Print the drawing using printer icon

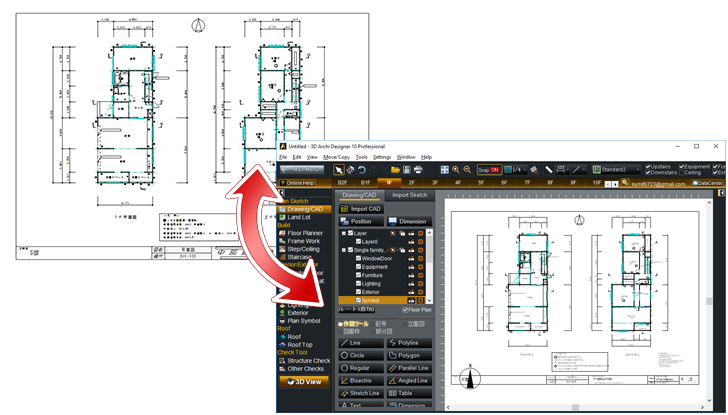click(418, 170)
